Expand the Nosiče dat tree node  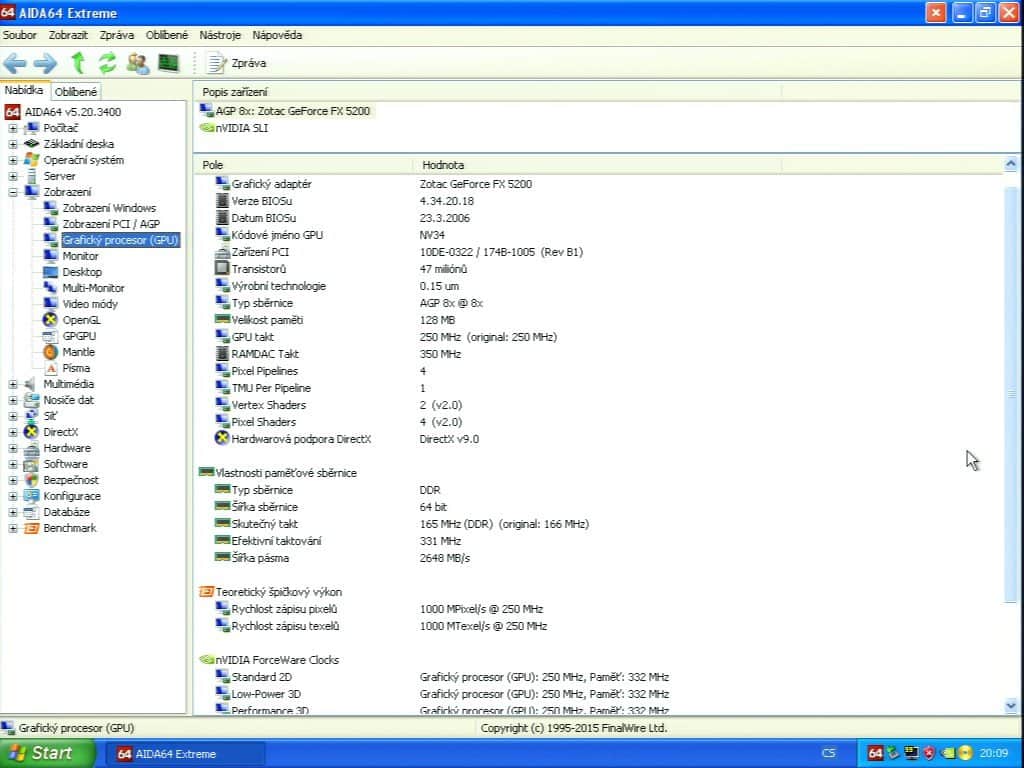pyautogui.click(x=12, y=400)
